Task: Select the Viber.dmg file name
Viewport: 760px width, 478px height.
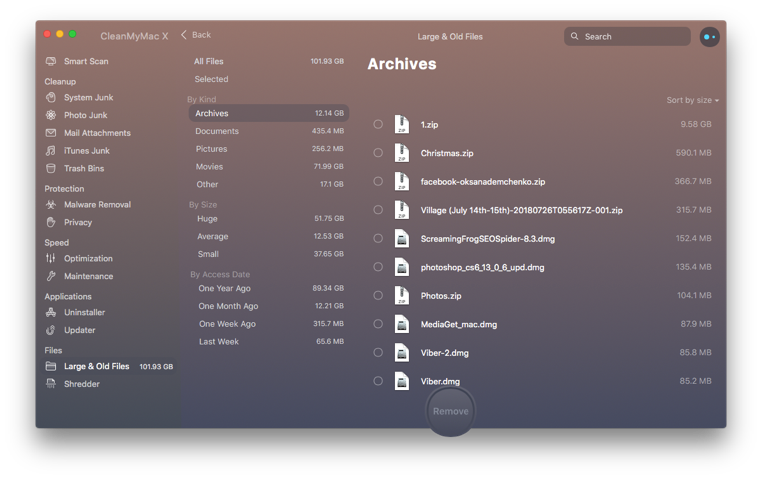Action: (x=440, y=381)
